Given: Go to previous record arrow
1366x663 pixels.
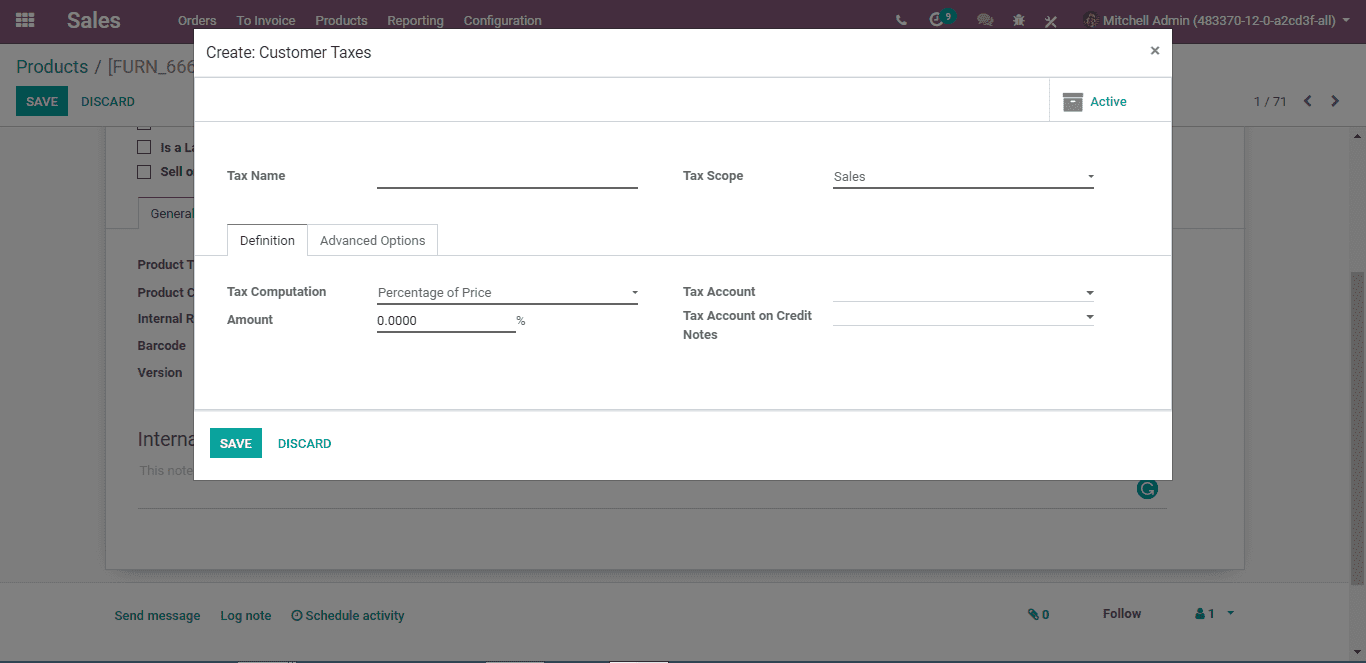Looking at the screenshot, I should click(x=1307, y=101).
